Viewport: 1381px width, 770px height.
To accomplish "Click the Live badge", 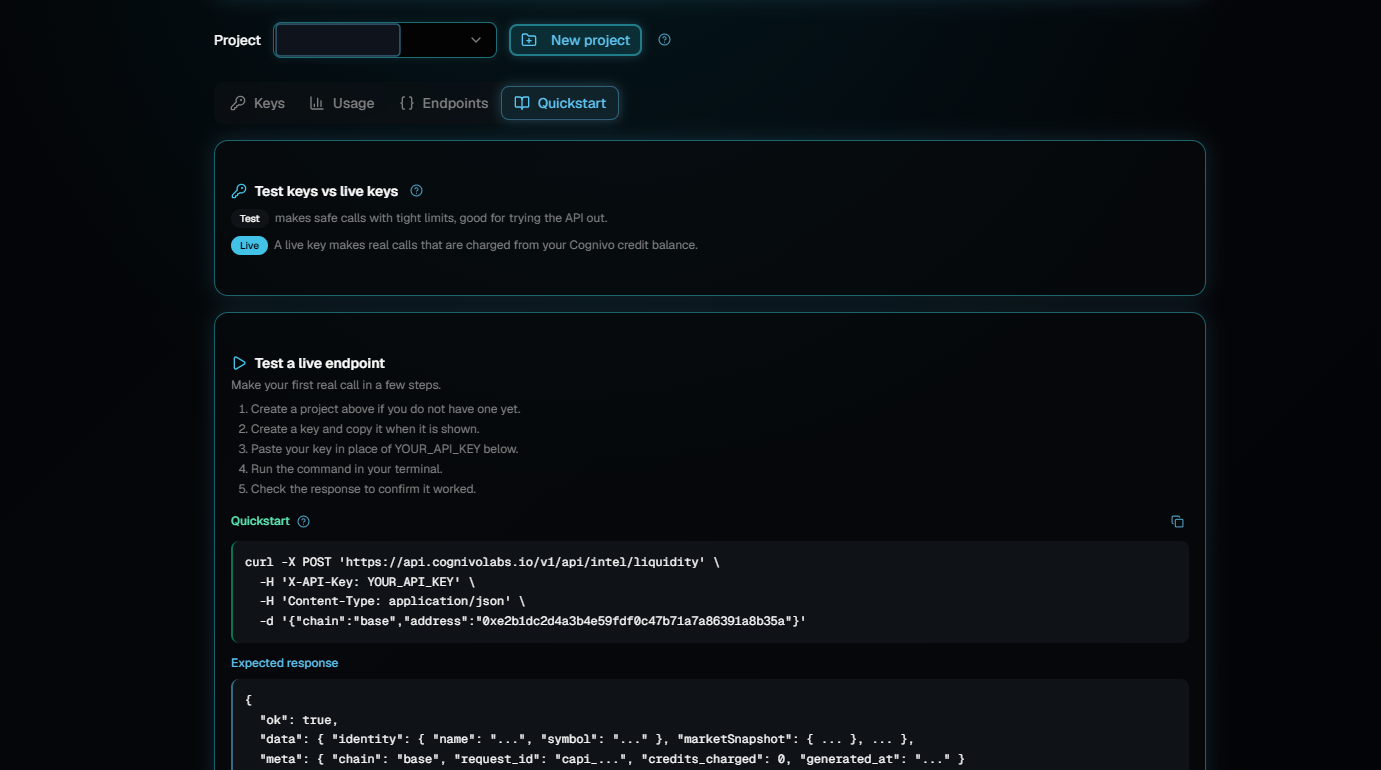I will [x=249, y=246].
